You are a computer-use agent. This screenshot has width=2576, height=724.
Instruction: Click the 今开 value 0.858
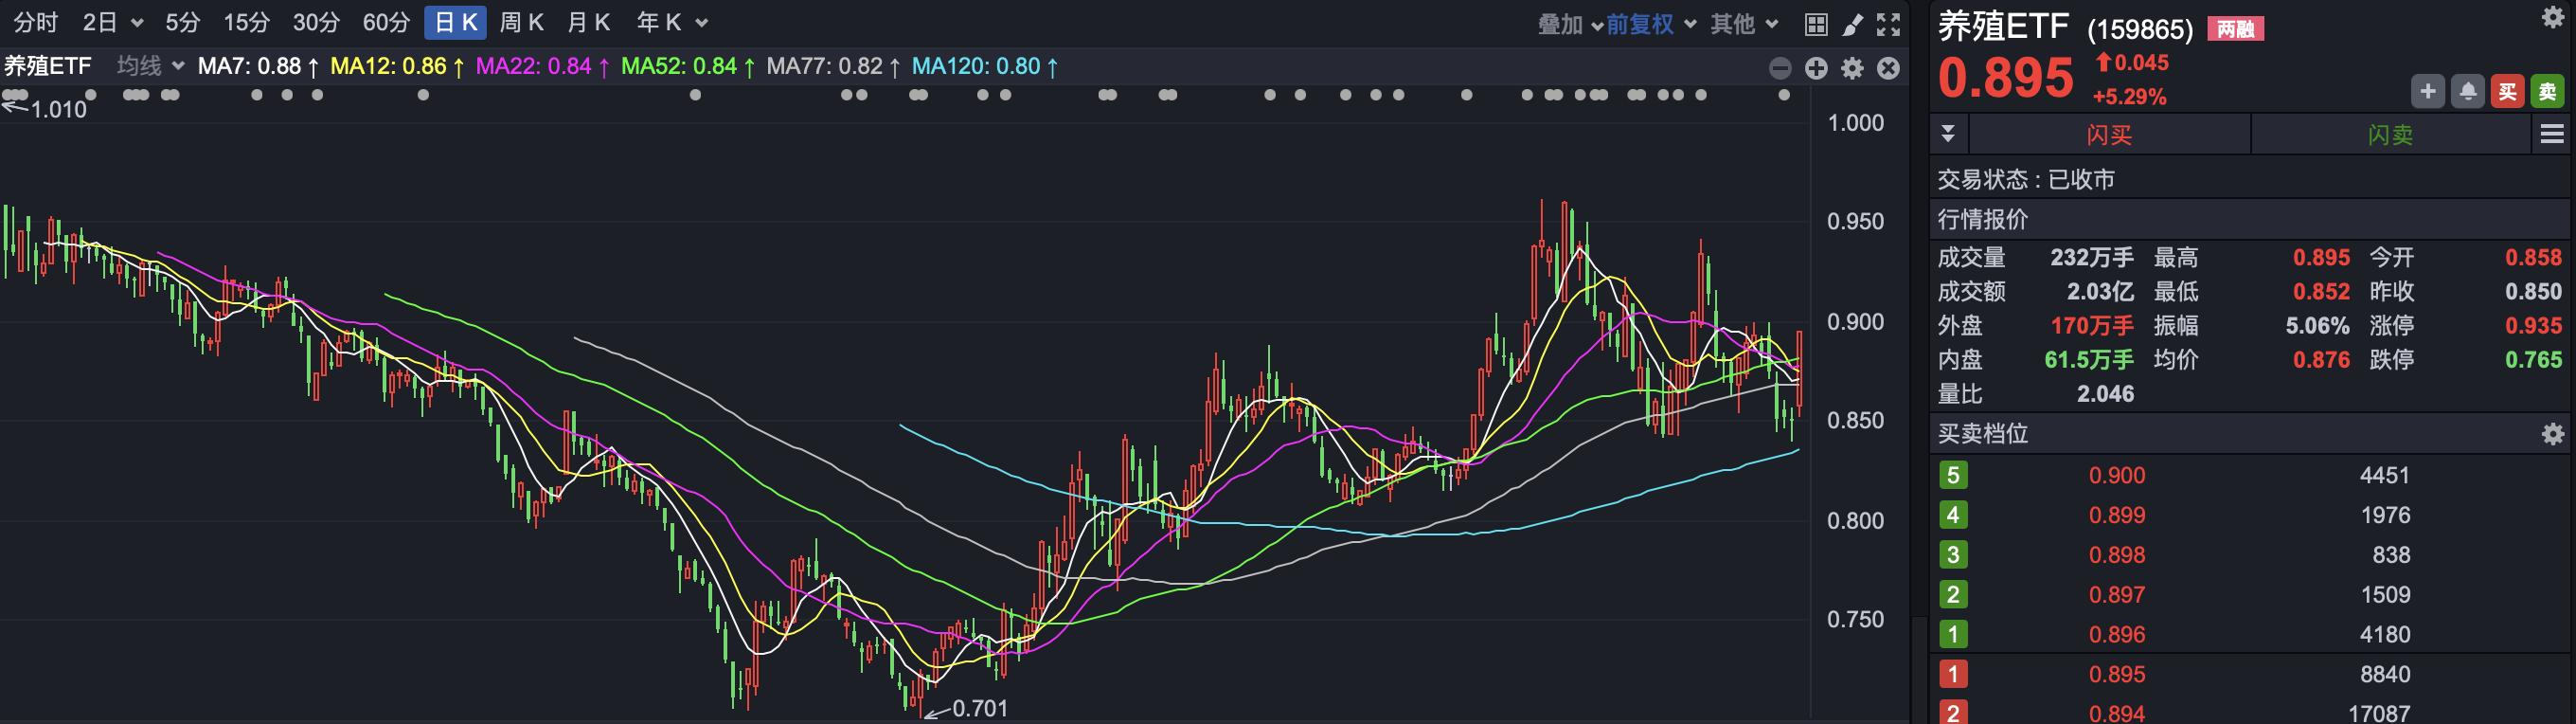click(x=2533, y=257)
